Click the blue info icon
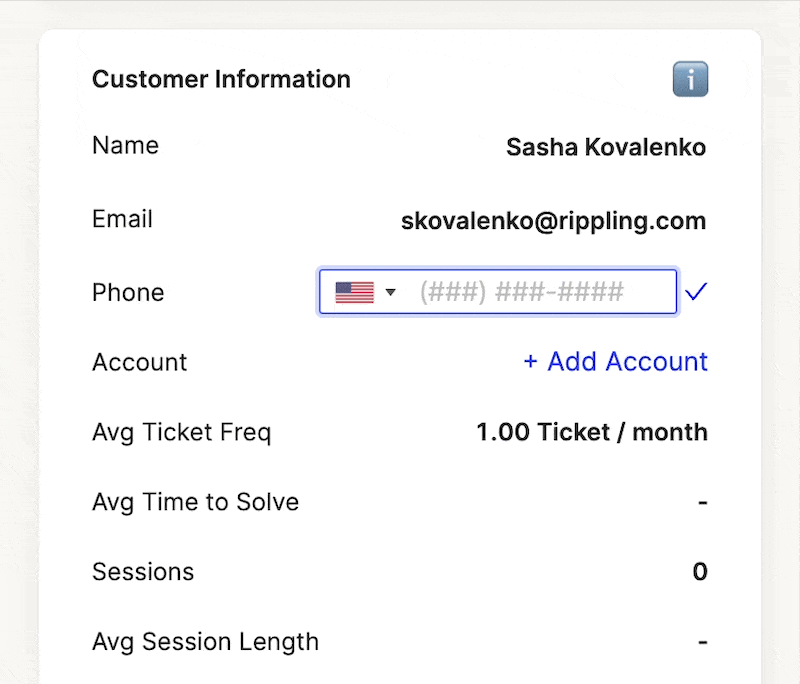800x684 pixels. coord(690,79)
